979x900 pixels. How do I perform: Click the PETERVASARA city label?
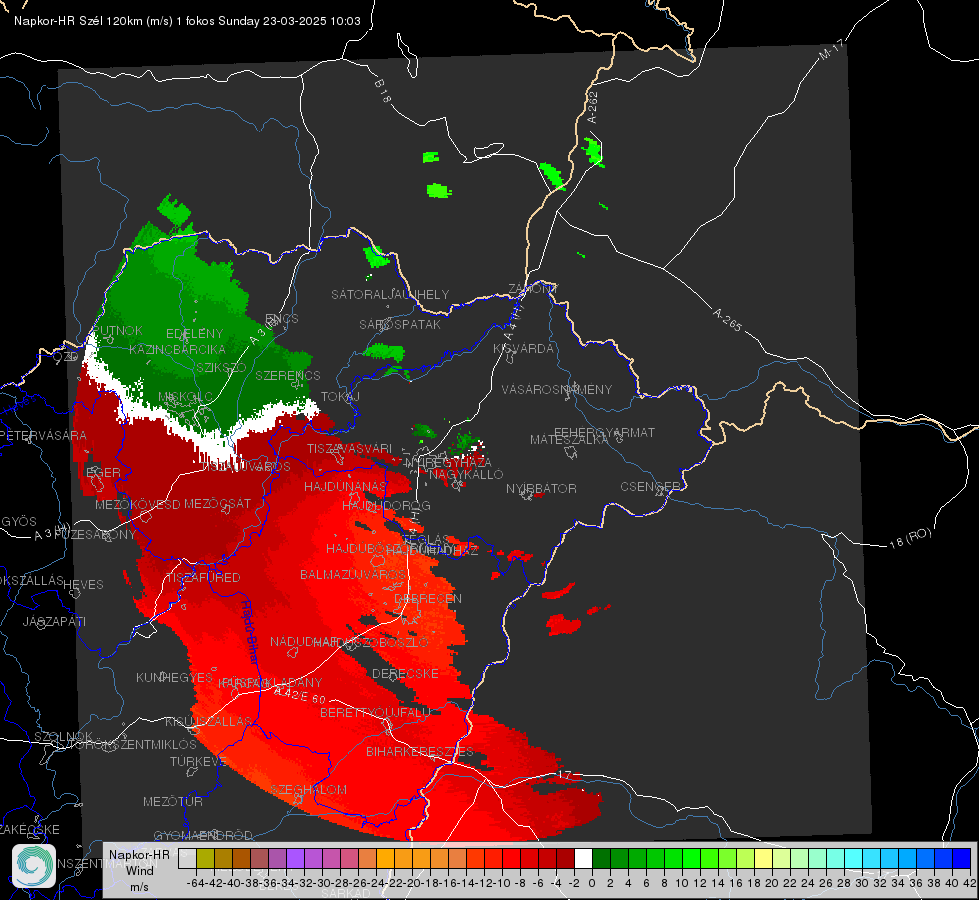tap(44, 436)
